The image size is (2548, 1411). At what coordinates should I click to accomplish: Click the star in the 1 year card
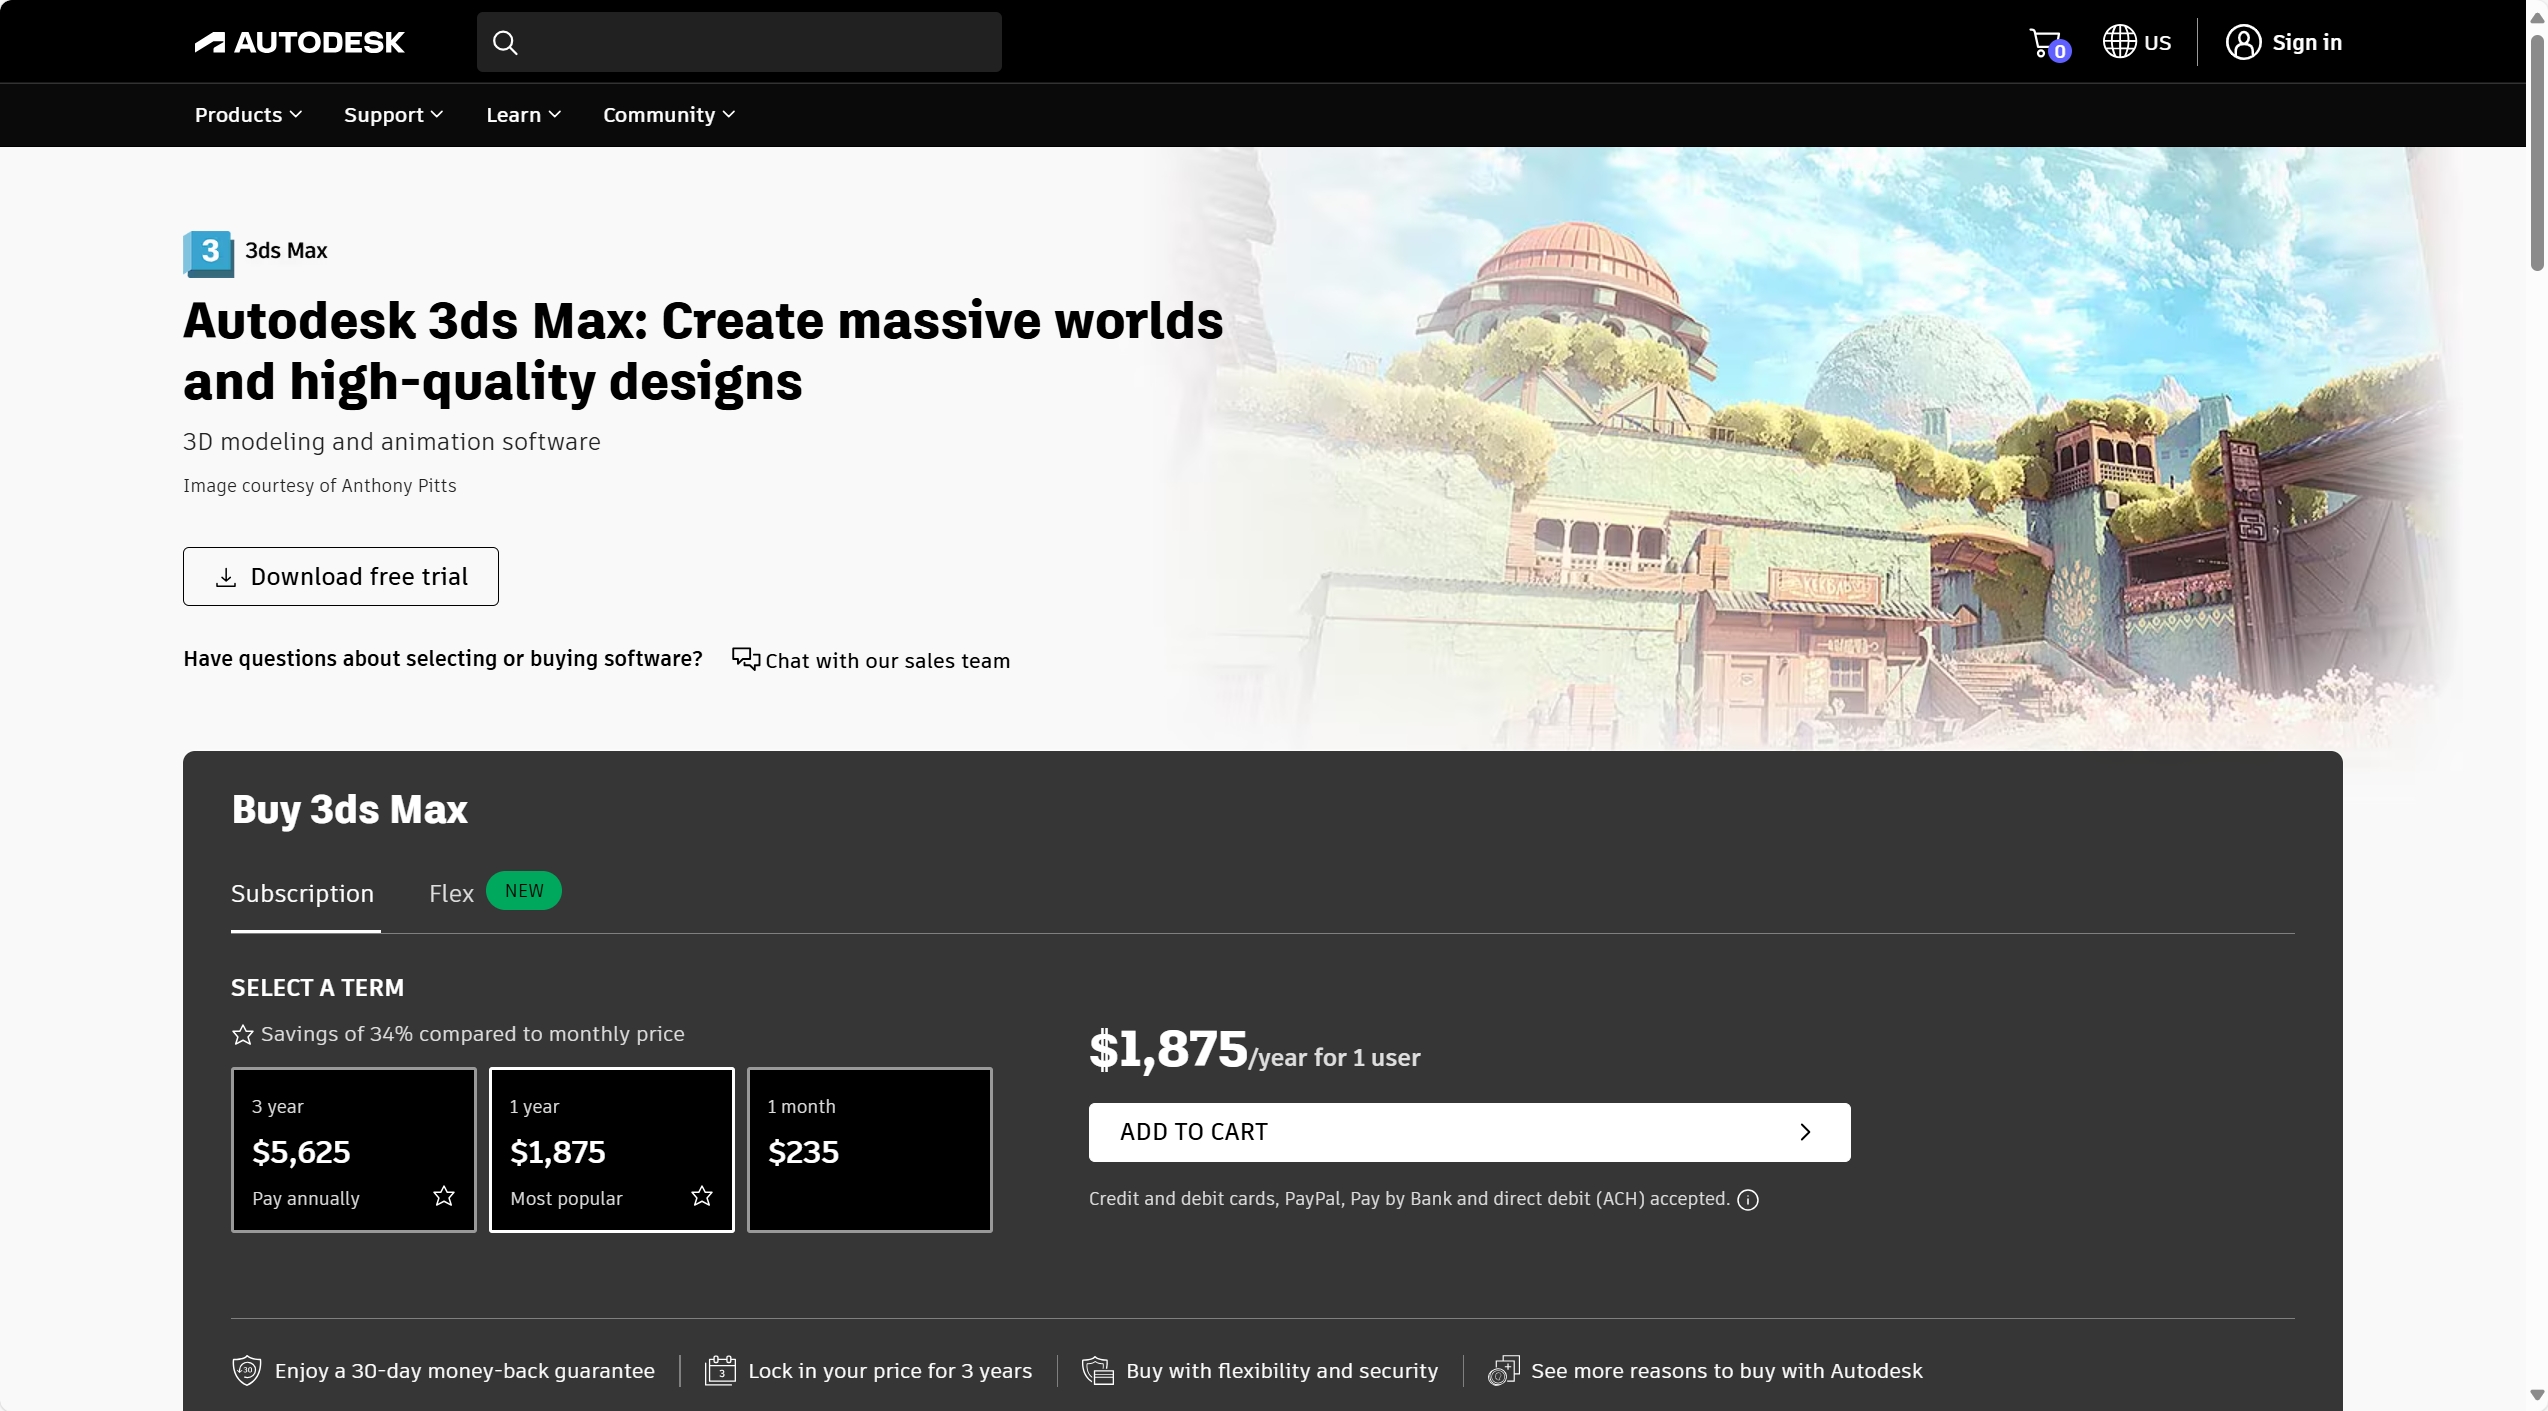tap(702, 1196)
